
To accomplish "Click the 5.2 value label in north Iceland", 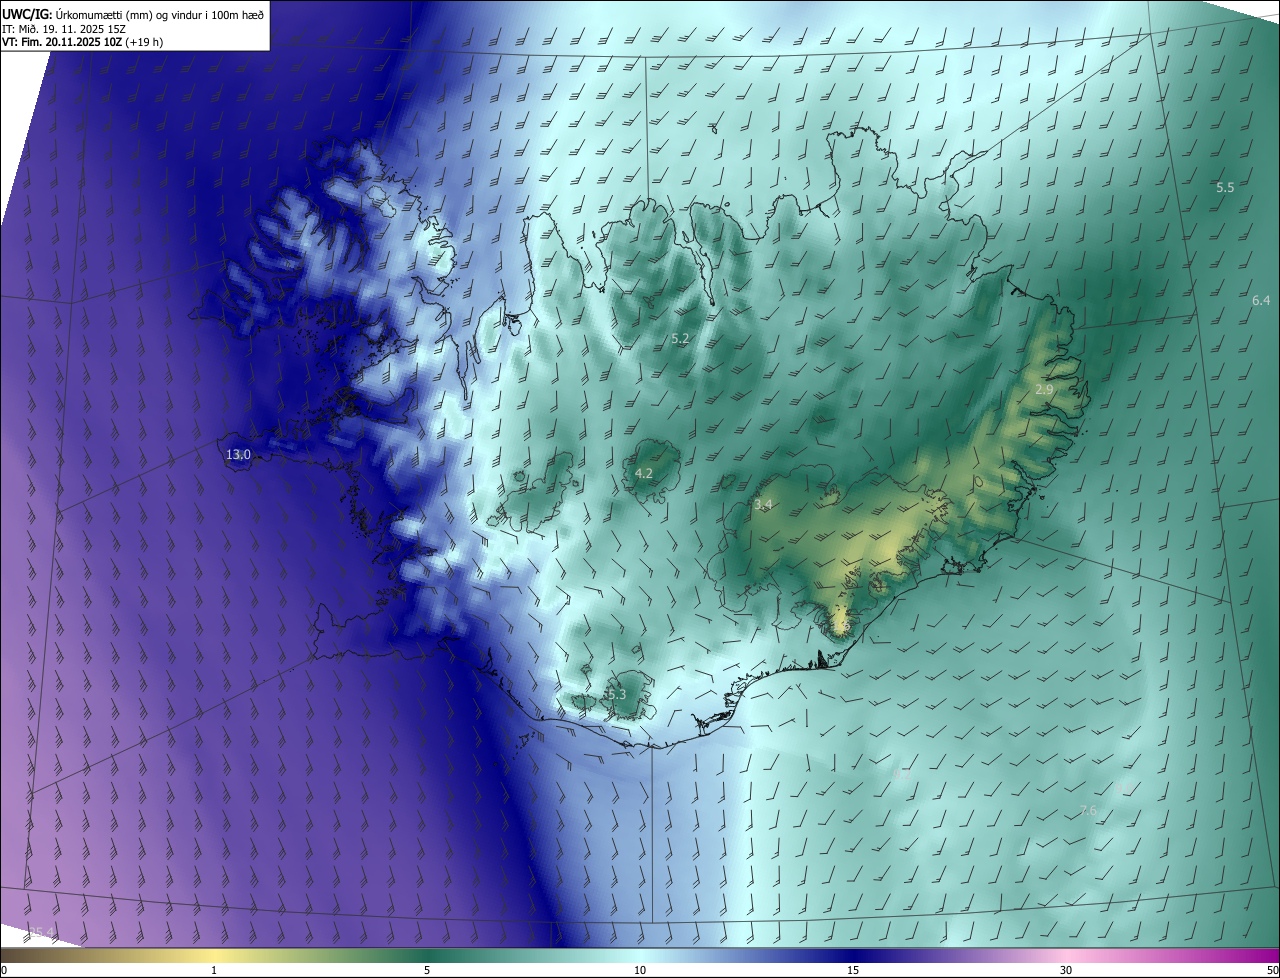I will [680, 339].
